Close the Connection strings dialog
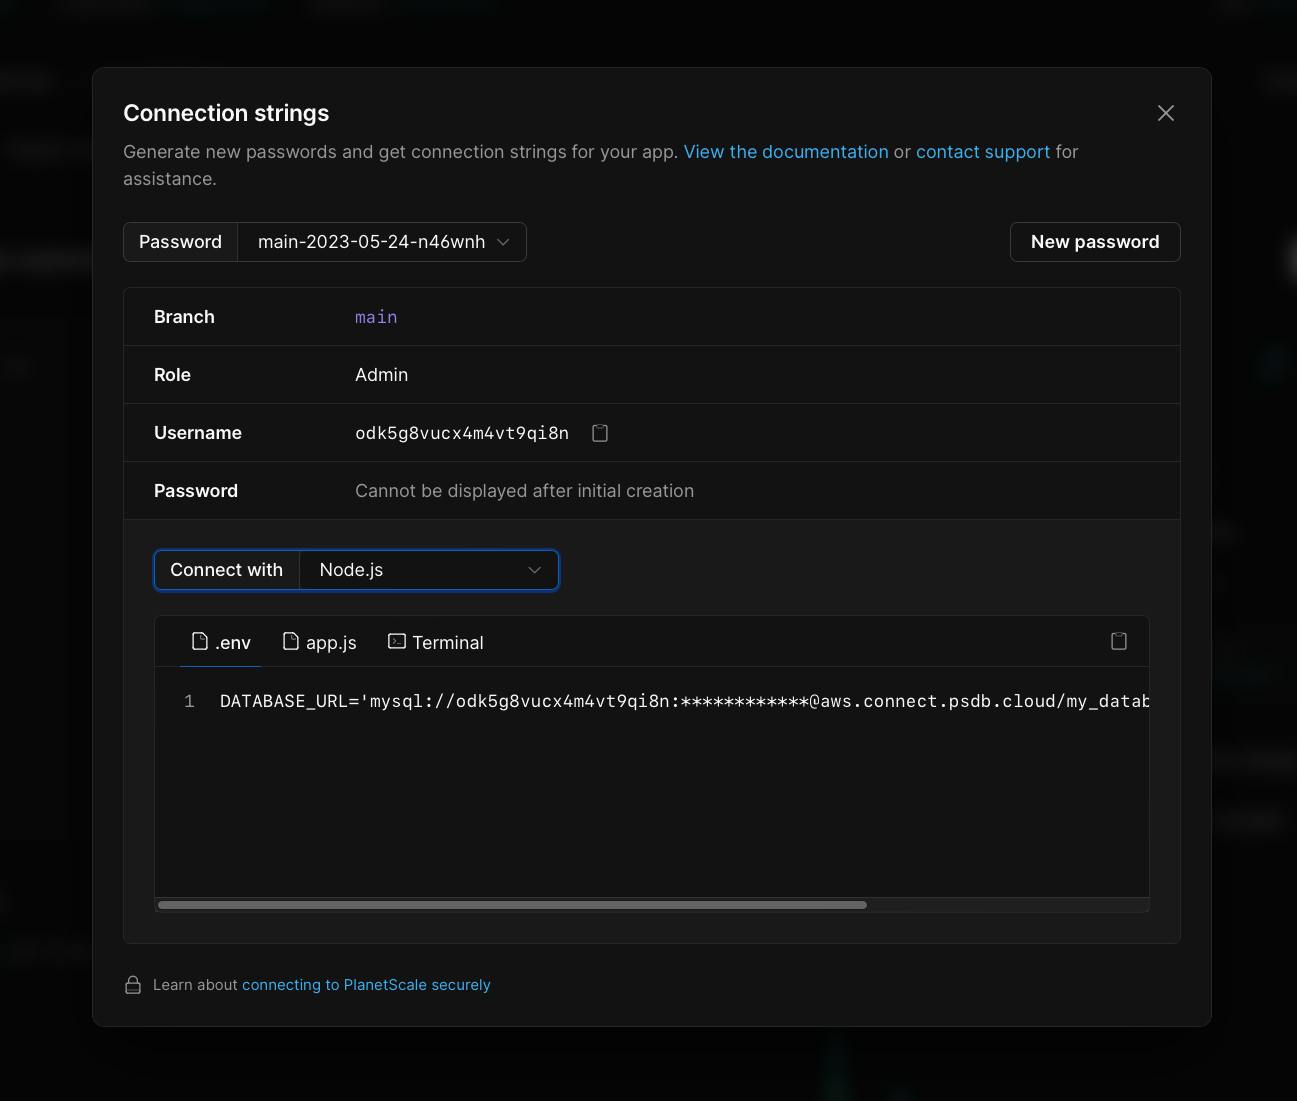This screenshot has height=1101, width=1297. point(1165,113)
